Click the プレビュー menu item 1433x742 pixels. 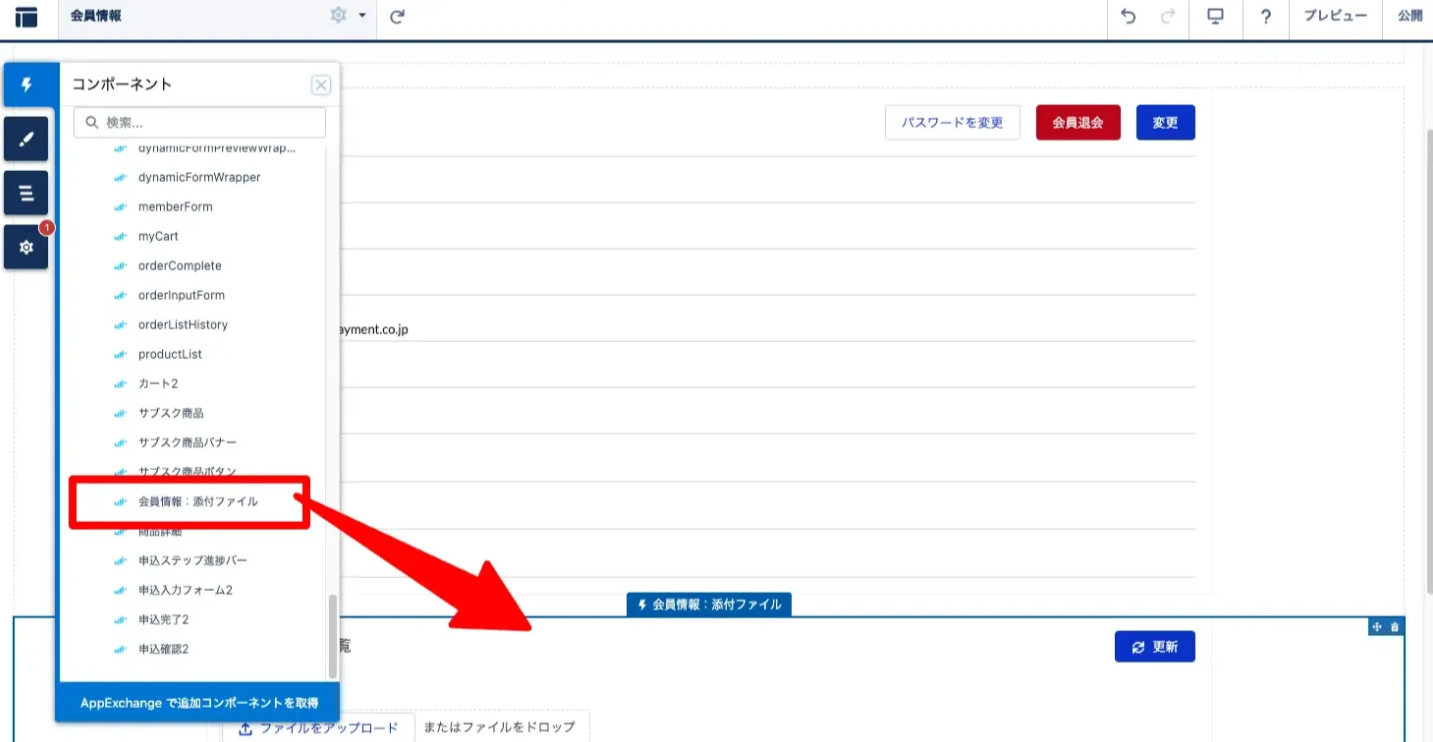(x=1335, y=17)
